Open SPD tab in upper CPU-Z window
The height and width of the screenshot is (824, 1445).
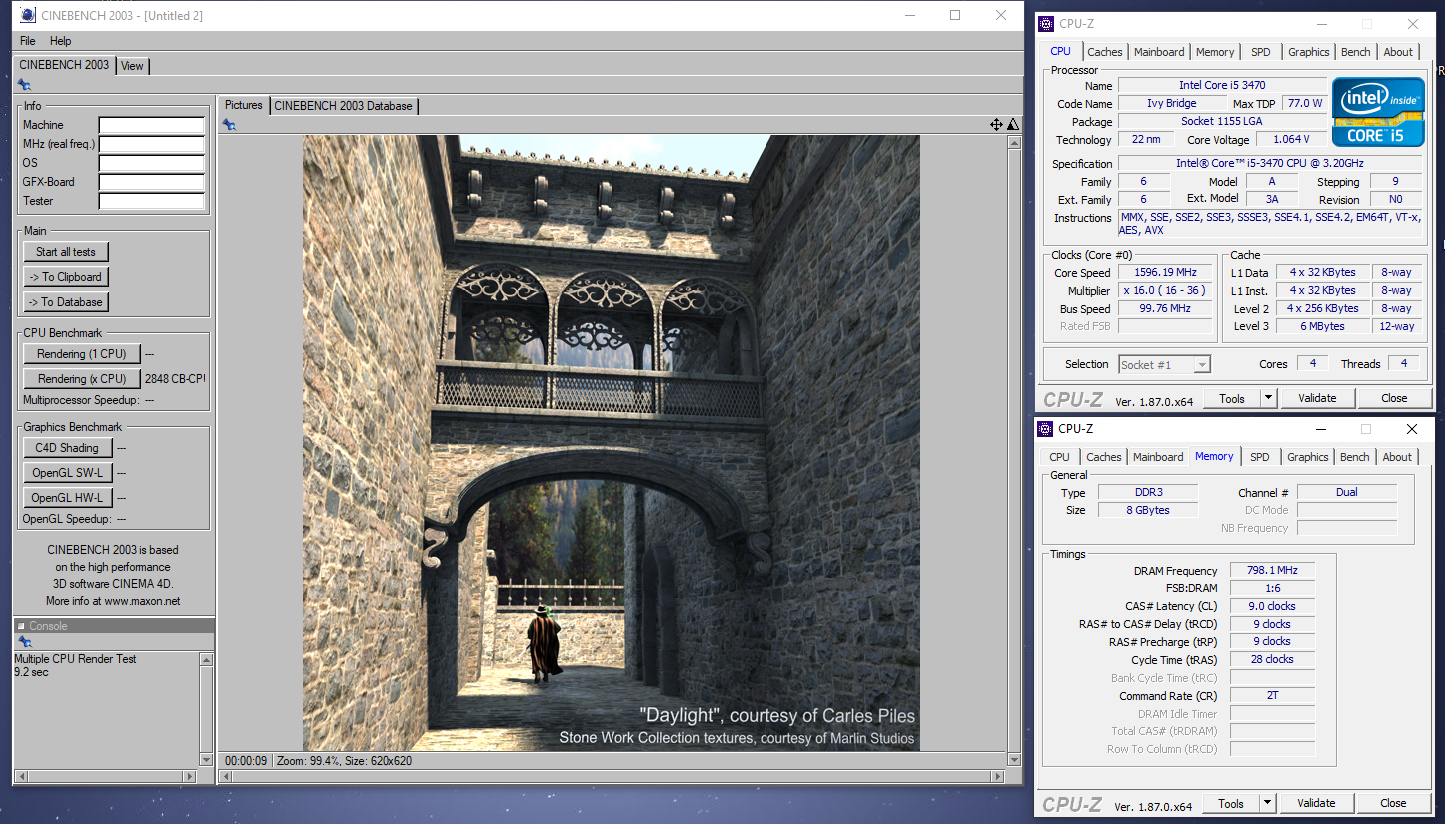tap(1261, 52)
